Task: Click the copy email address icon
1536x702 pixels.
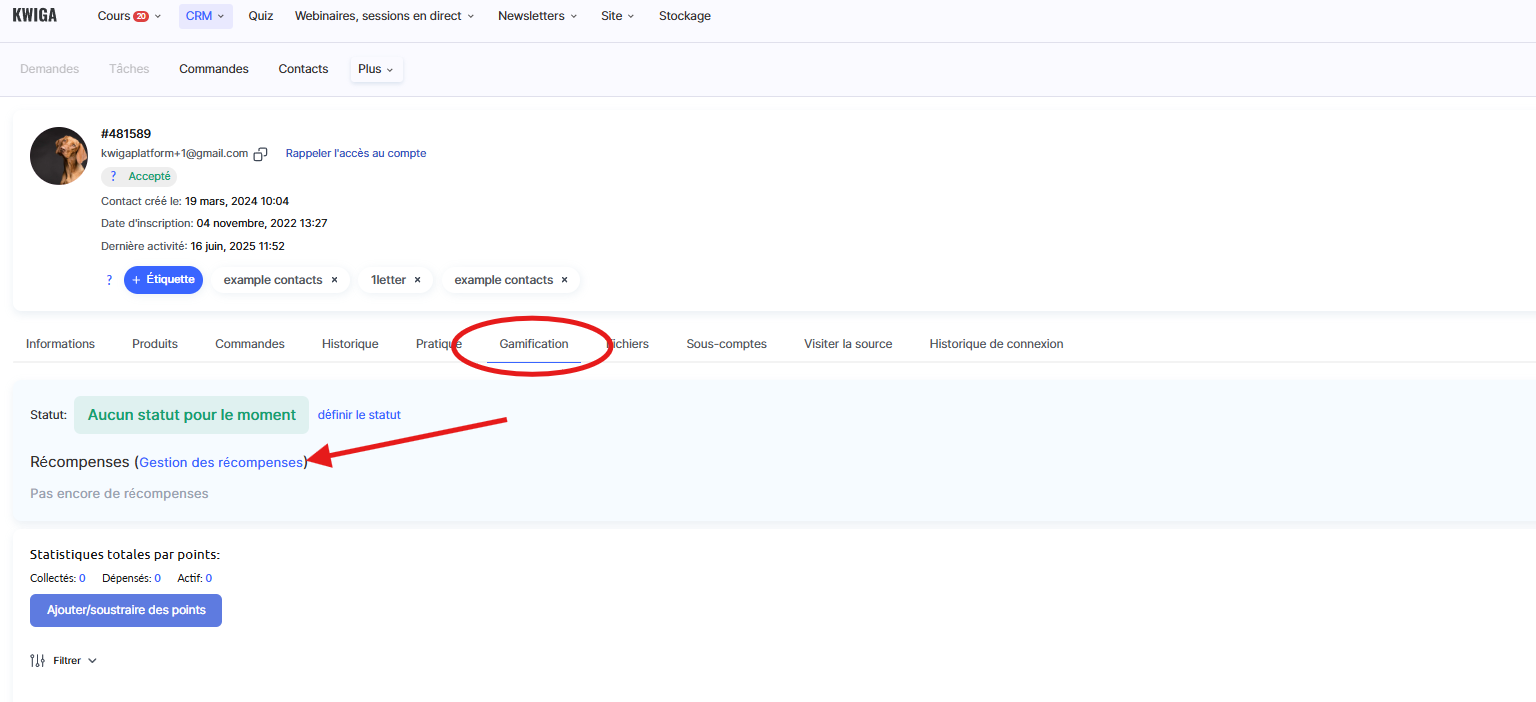Action: tap(261, 154)
